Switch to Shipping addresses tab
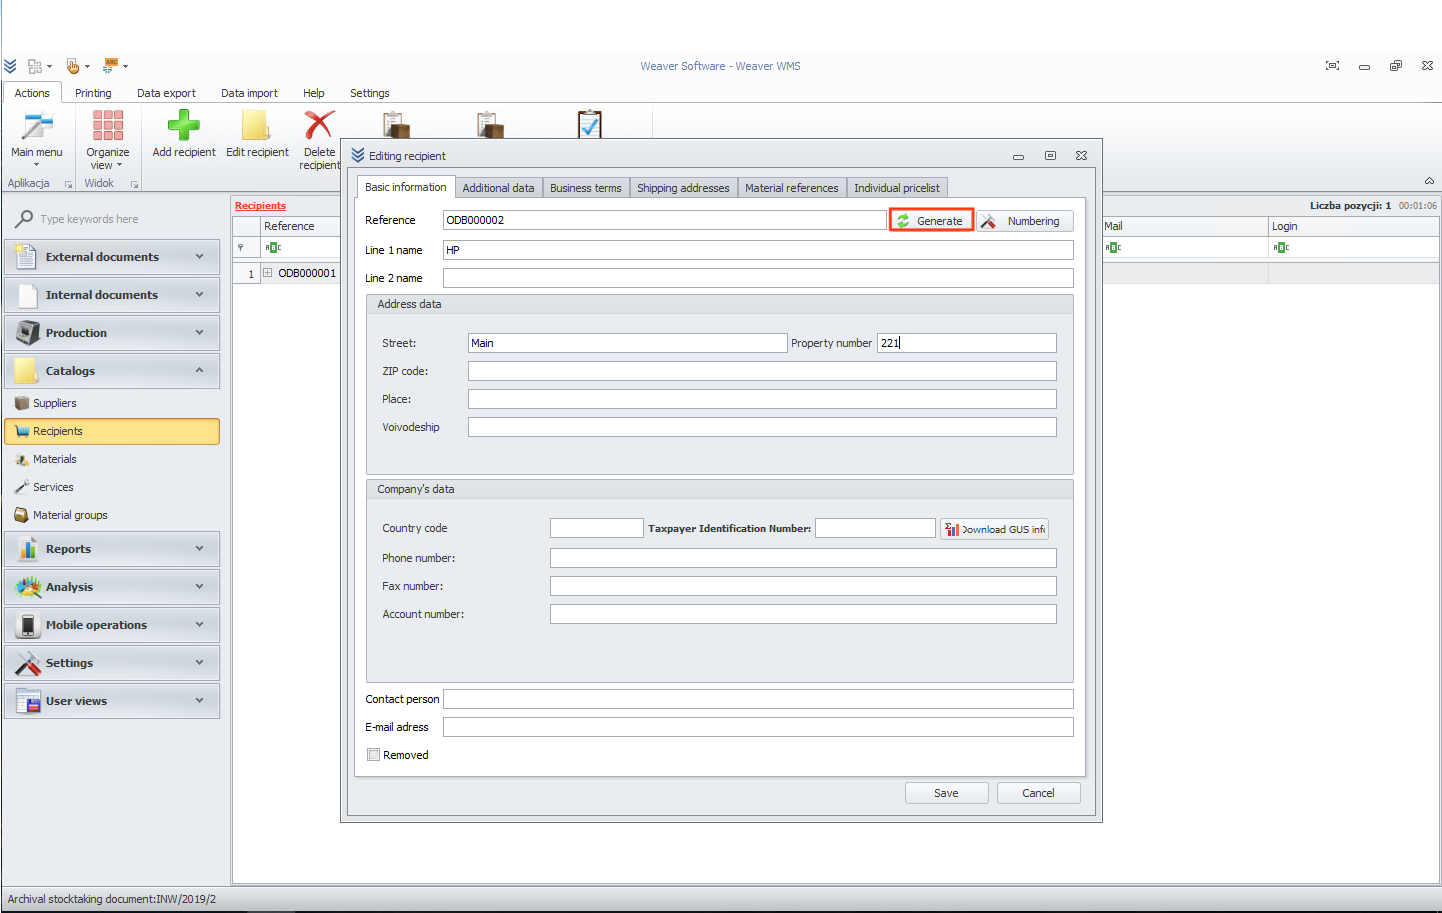1442x913 pixels. [x=683, y=188]
